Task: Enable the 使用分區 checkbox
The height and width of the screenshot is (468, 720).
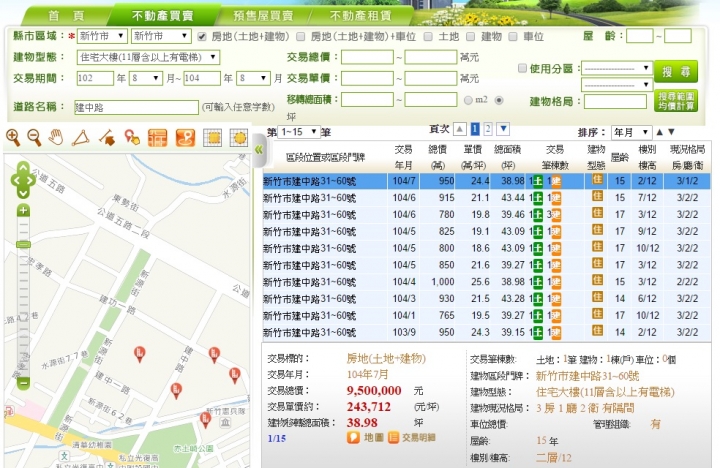Action: pos(521,68)
